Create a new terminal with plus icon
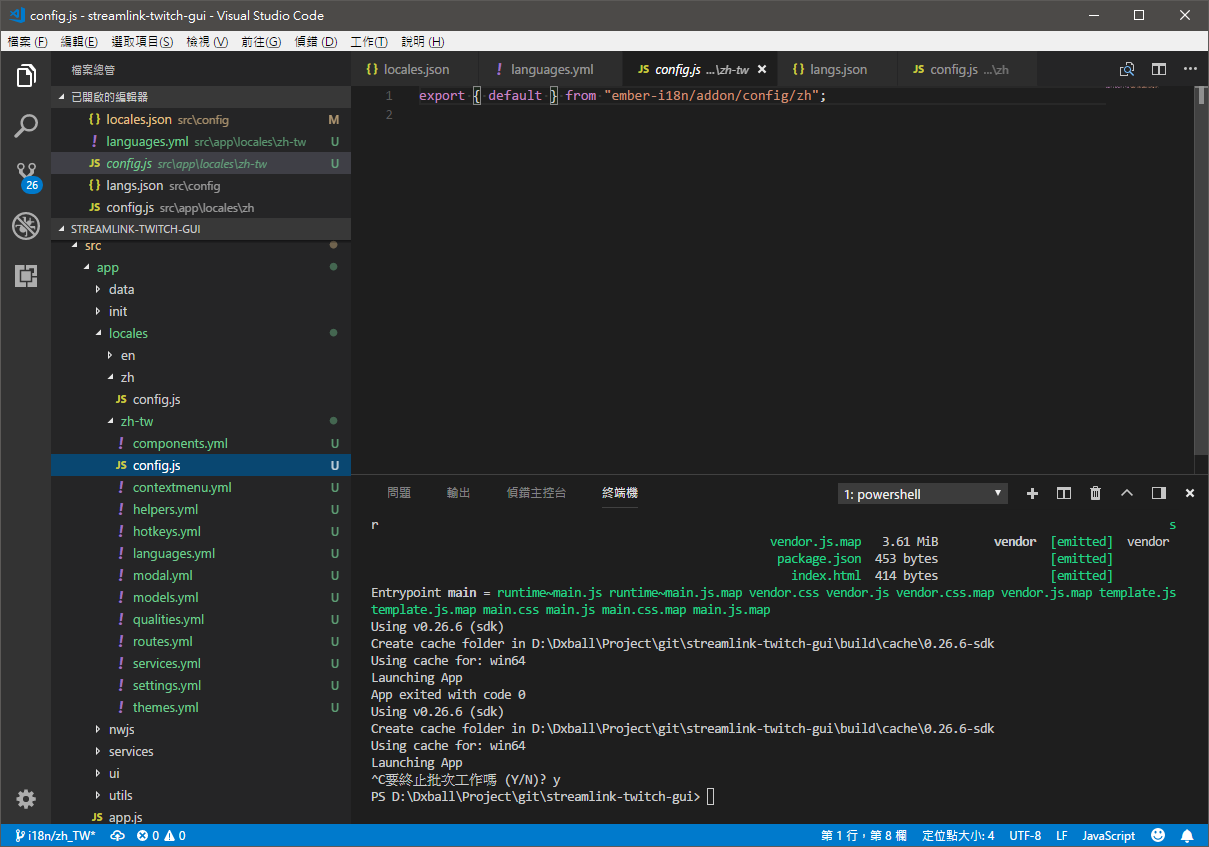Viewport: 1209px width, 847px height. [1032, 493]
